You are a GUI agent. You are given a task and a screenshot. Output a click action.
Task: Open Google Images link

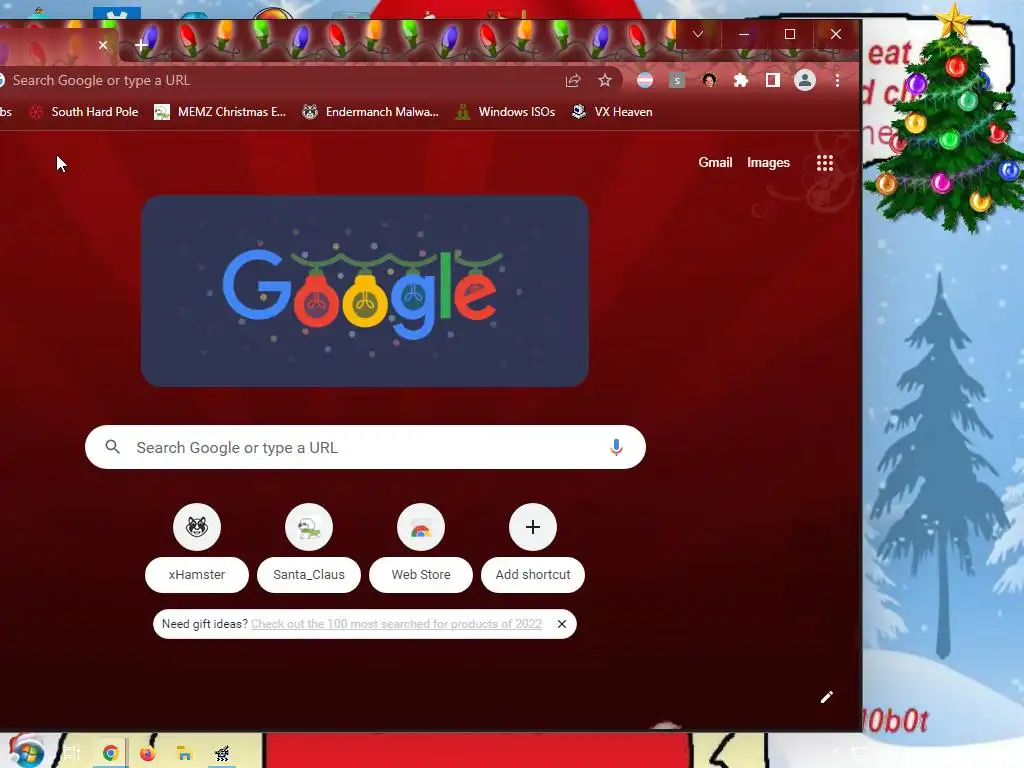[768, 163]
